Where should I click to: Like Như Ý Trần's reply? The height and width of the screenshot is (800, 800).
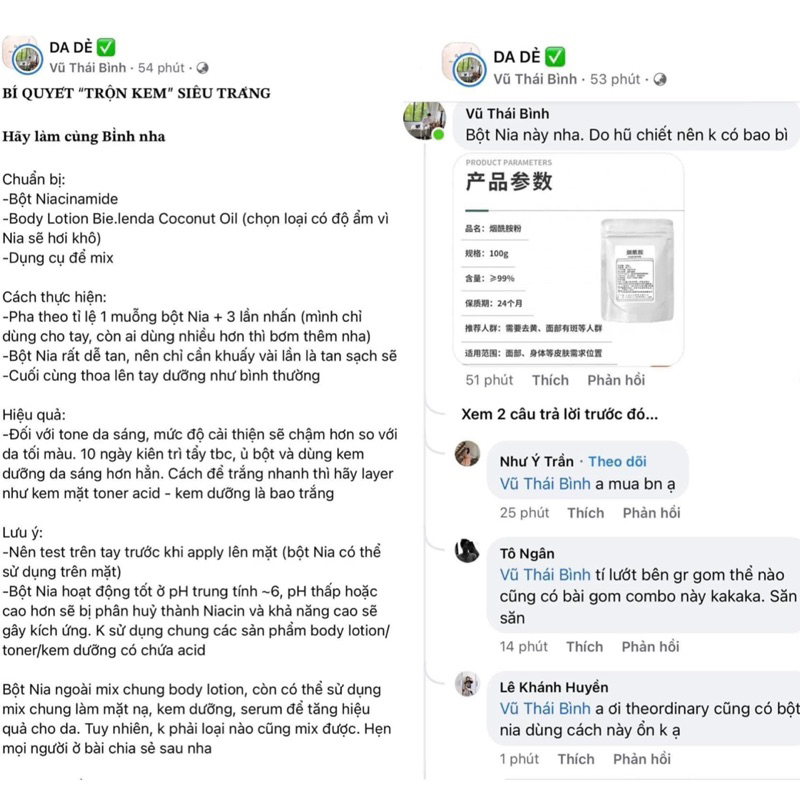click(x=585, y=513)
